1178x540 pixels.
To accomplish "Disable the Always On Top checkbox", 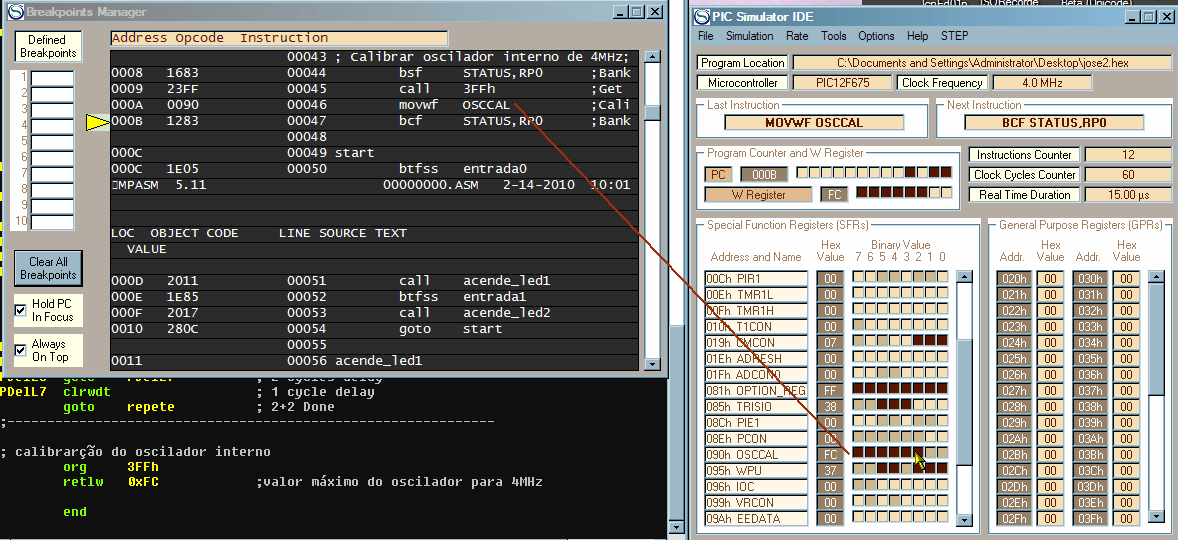I will click(20, 350).
